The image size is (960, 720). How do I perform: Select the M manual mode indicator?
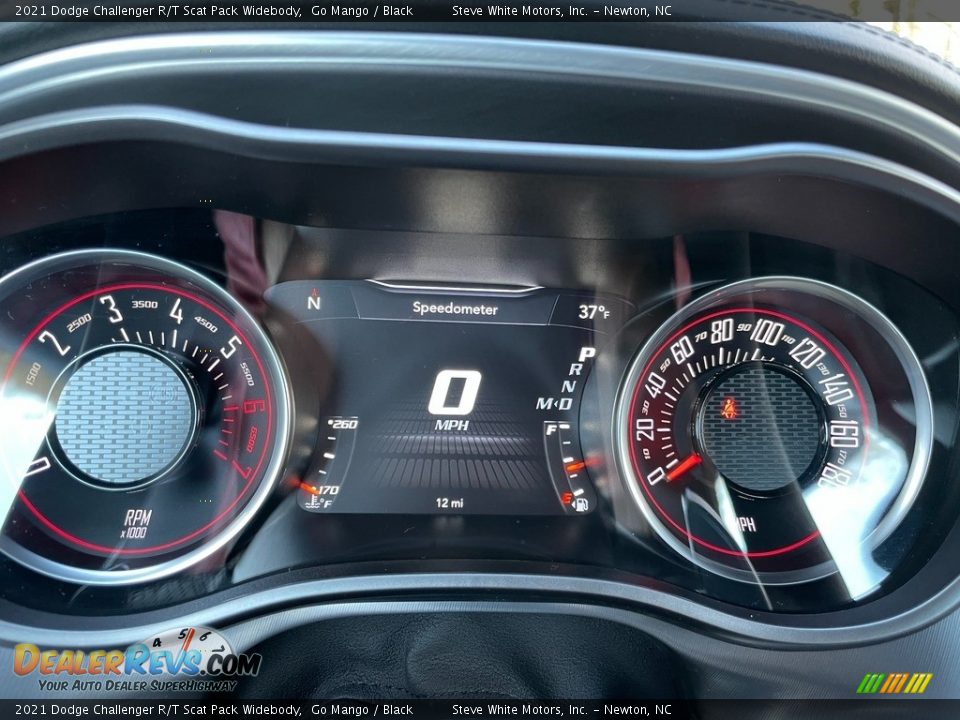(x=544, y=403)
